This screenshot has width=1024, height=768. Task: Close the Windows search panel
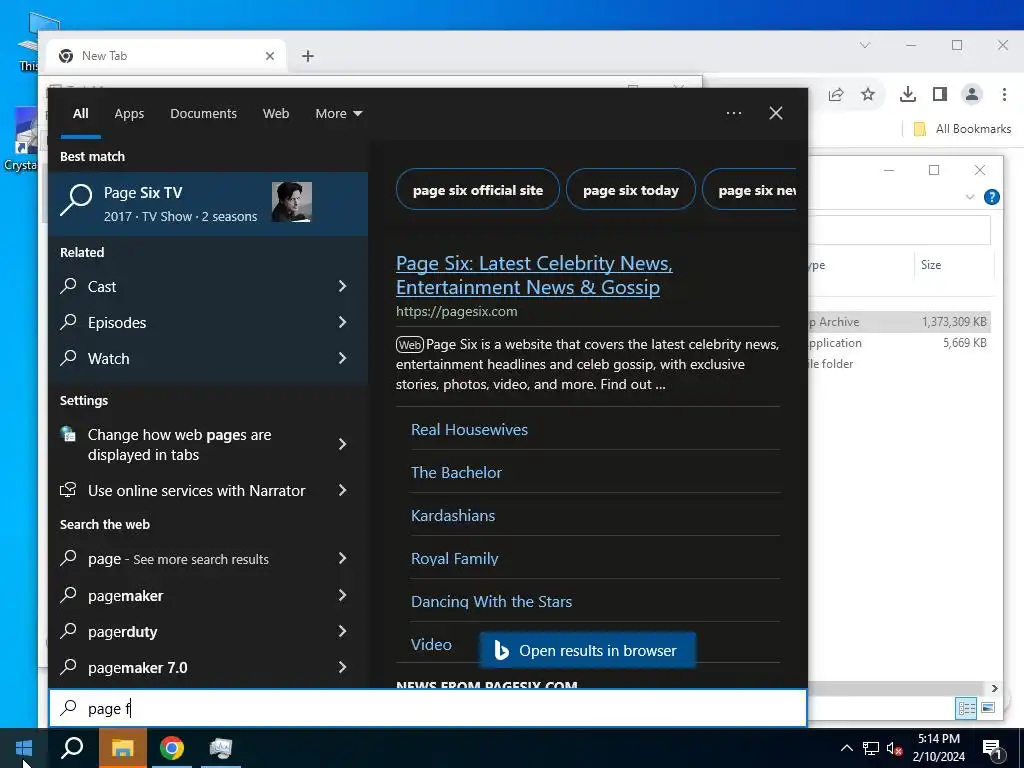click(x=776, y=113)
